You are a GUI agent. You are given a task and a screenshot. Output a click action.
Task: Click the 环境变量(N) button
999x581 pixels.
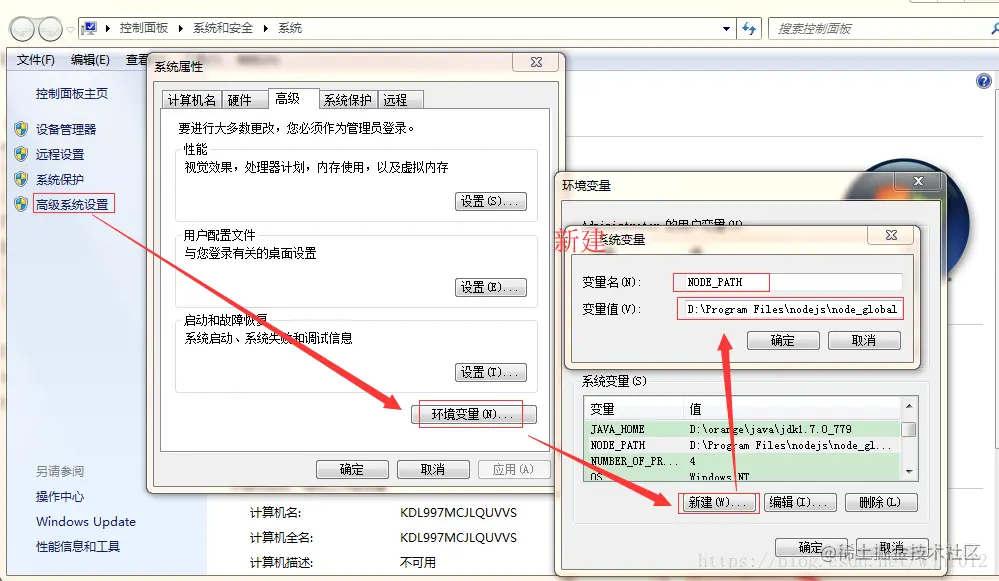pyautogui.click(x=473, y=414)
